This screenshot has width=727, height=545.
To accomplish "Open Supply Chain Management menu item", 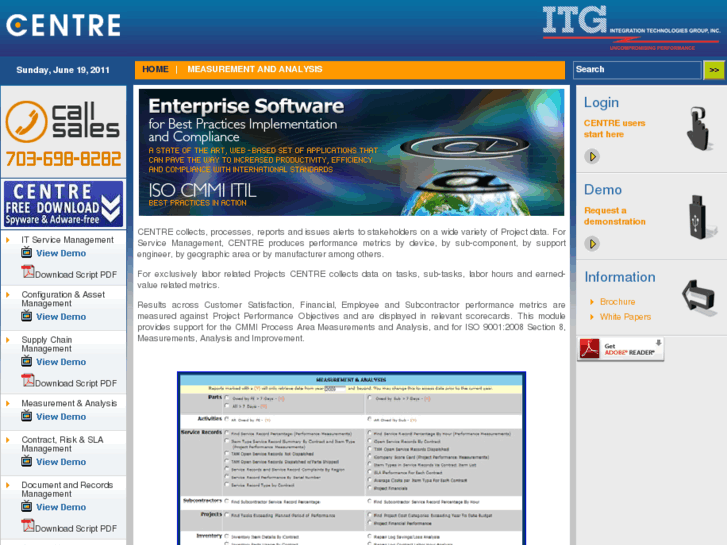I will [47, 344].
